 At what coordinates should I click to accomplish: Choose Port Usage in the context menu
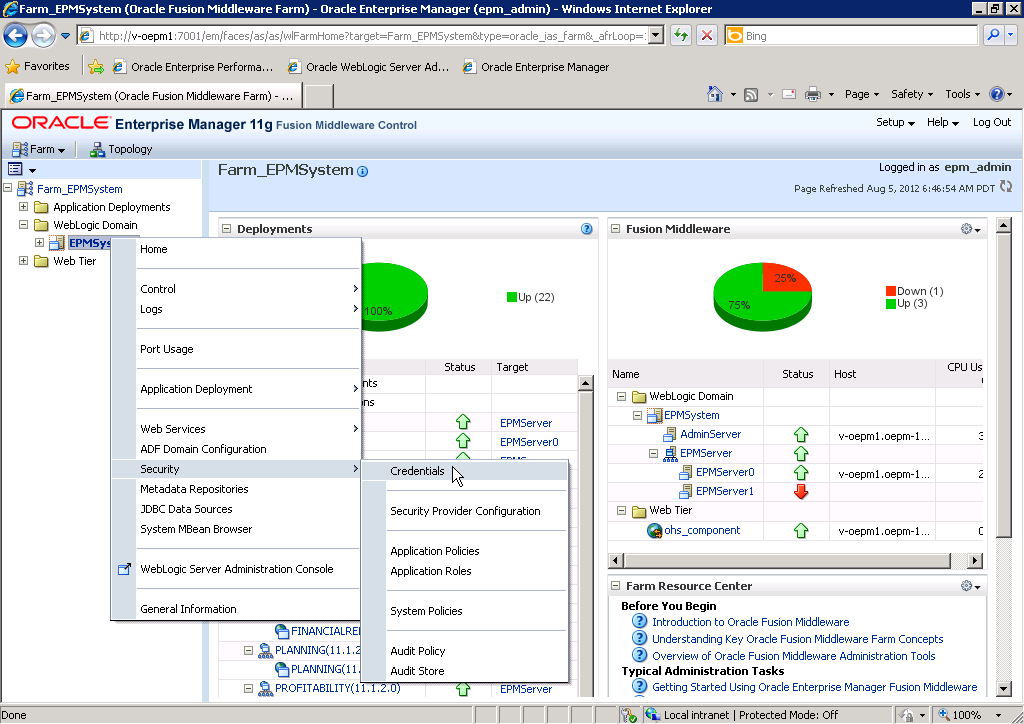166,348
